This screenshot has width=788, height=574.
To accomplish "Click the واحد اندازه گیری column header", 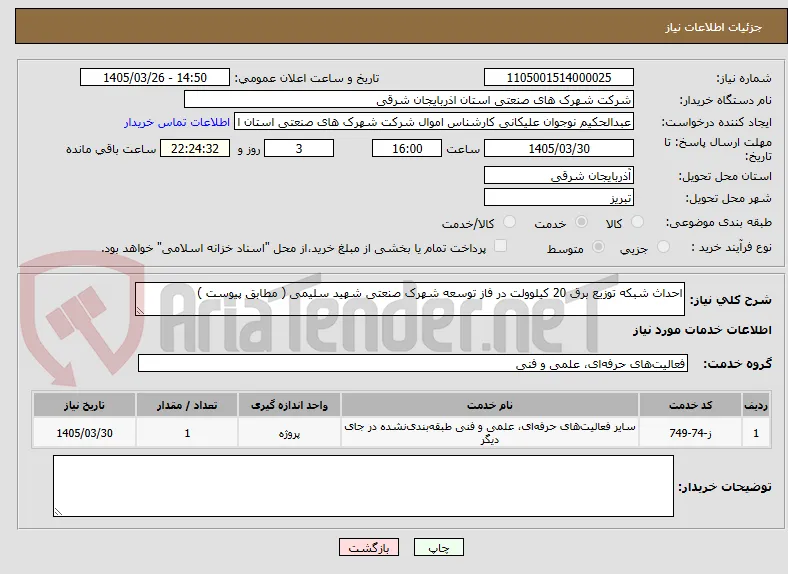I will [x=289, y=405].
